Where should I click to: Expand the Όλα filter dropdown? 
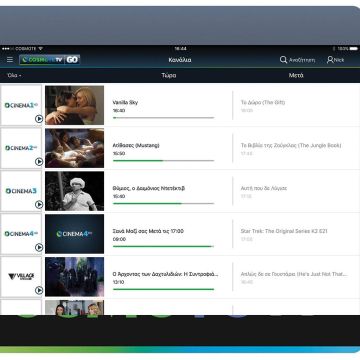click(x=14, y=75)
